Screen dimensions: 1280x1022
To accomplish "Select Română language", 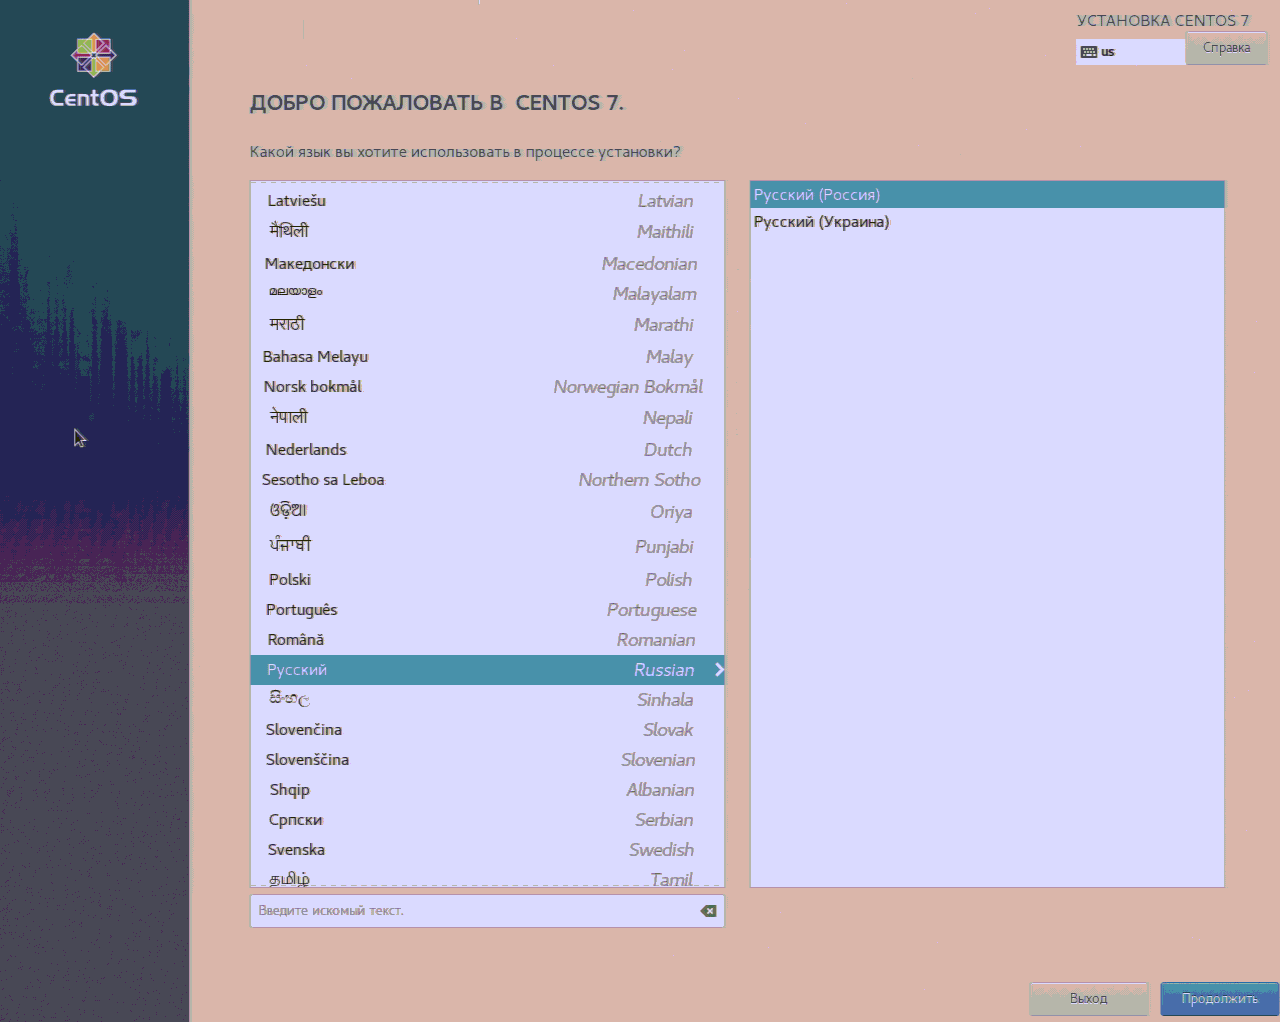I will coord(487,640).
